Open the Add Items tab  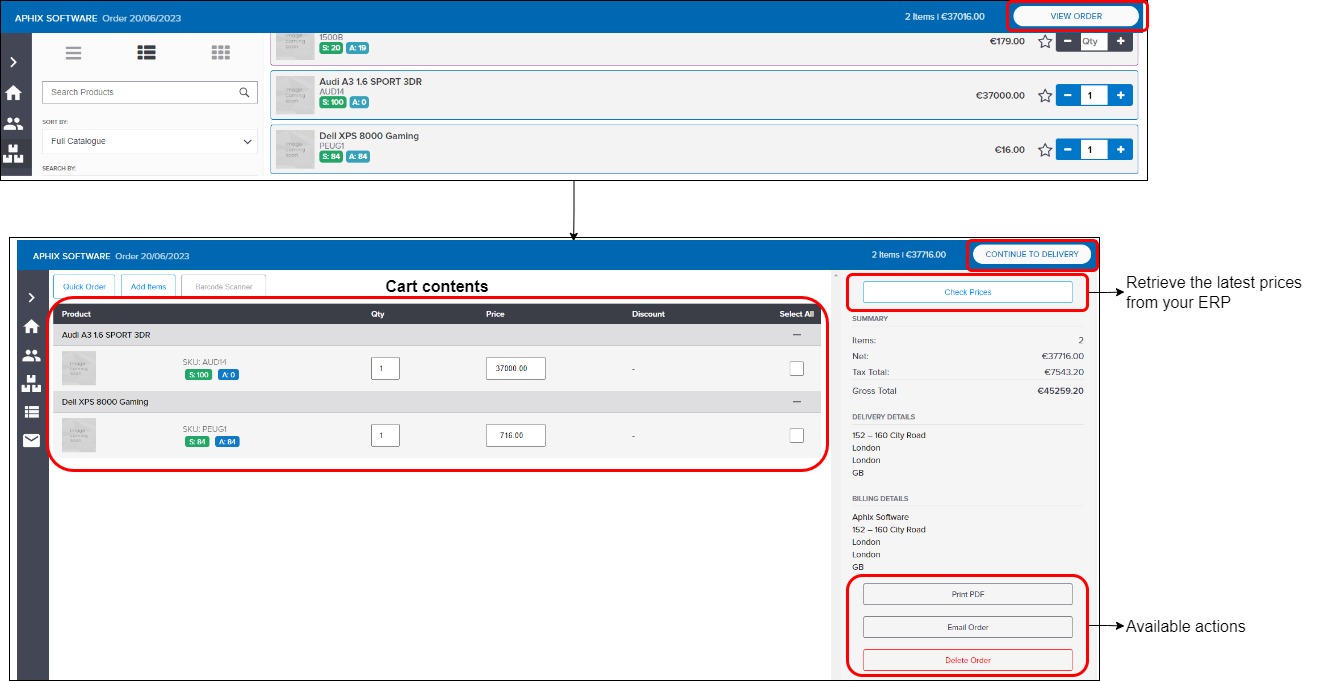[149, 287]
